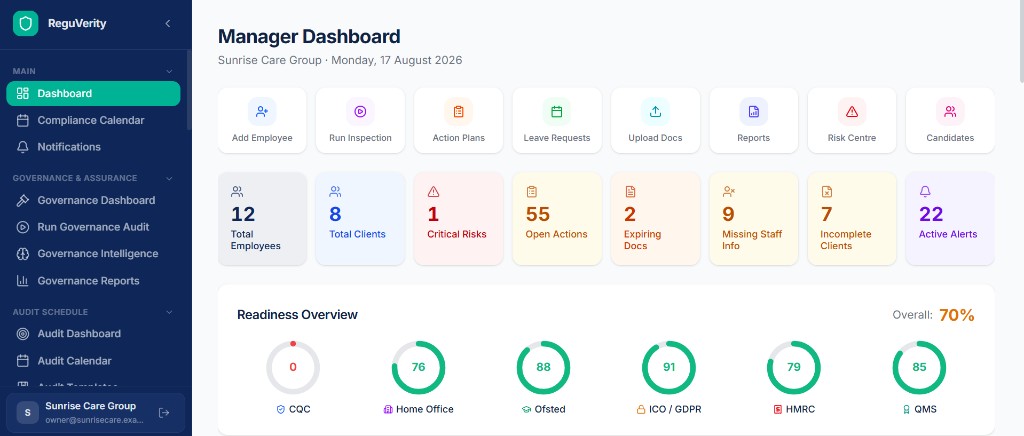Viewport: 1024px width, 436px height.
Task: Open the Expiring Docs stat card
Action: pos(656,219)
